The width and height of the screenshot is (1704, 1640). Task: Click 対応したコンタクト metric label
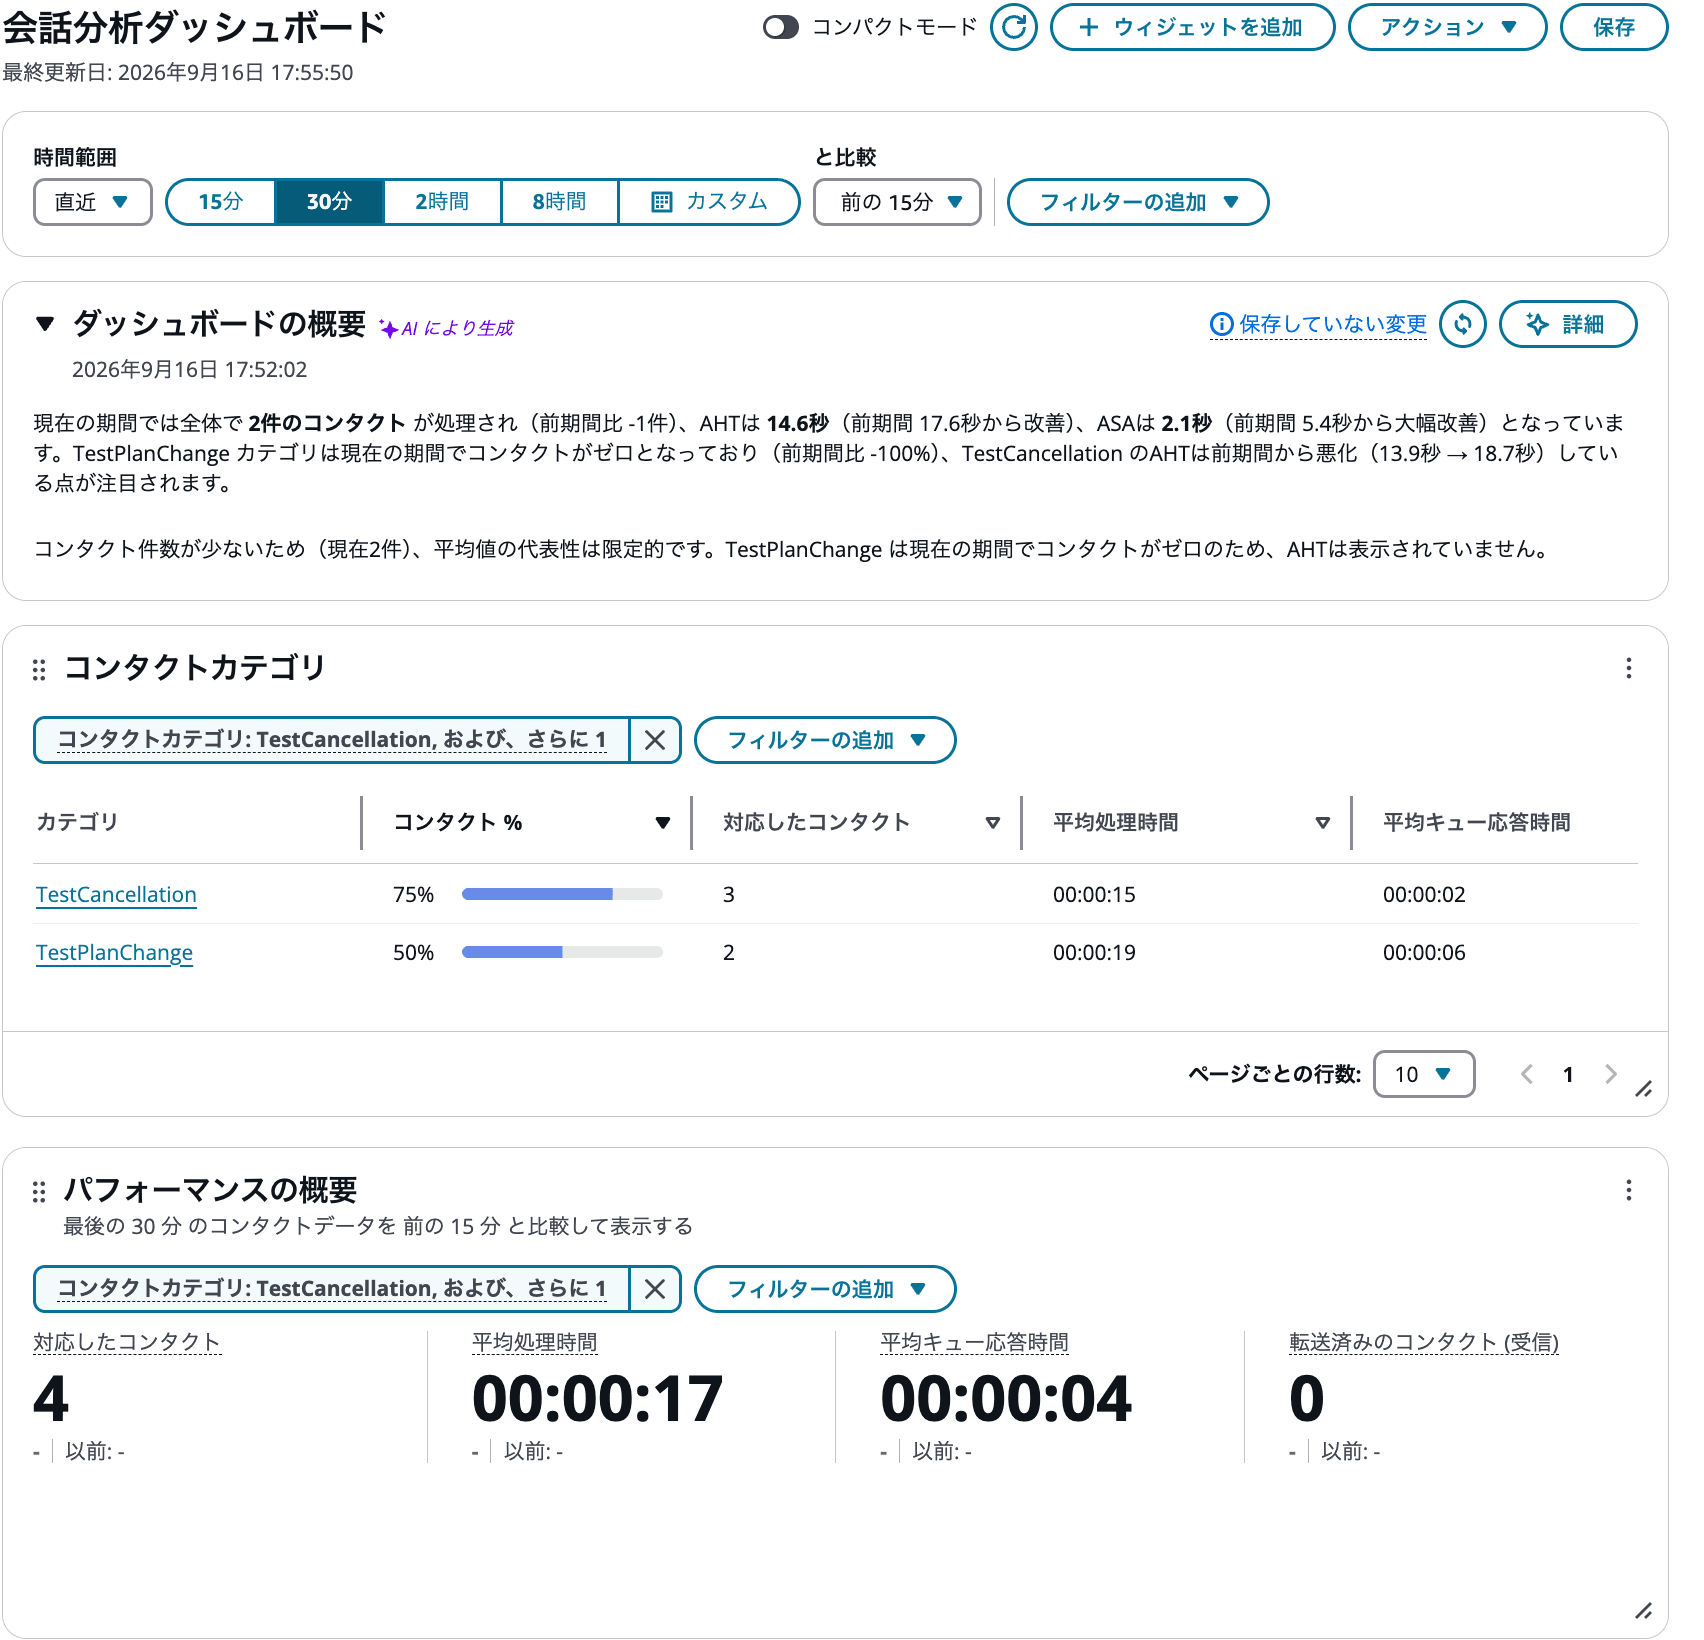tap(127, 1342)
